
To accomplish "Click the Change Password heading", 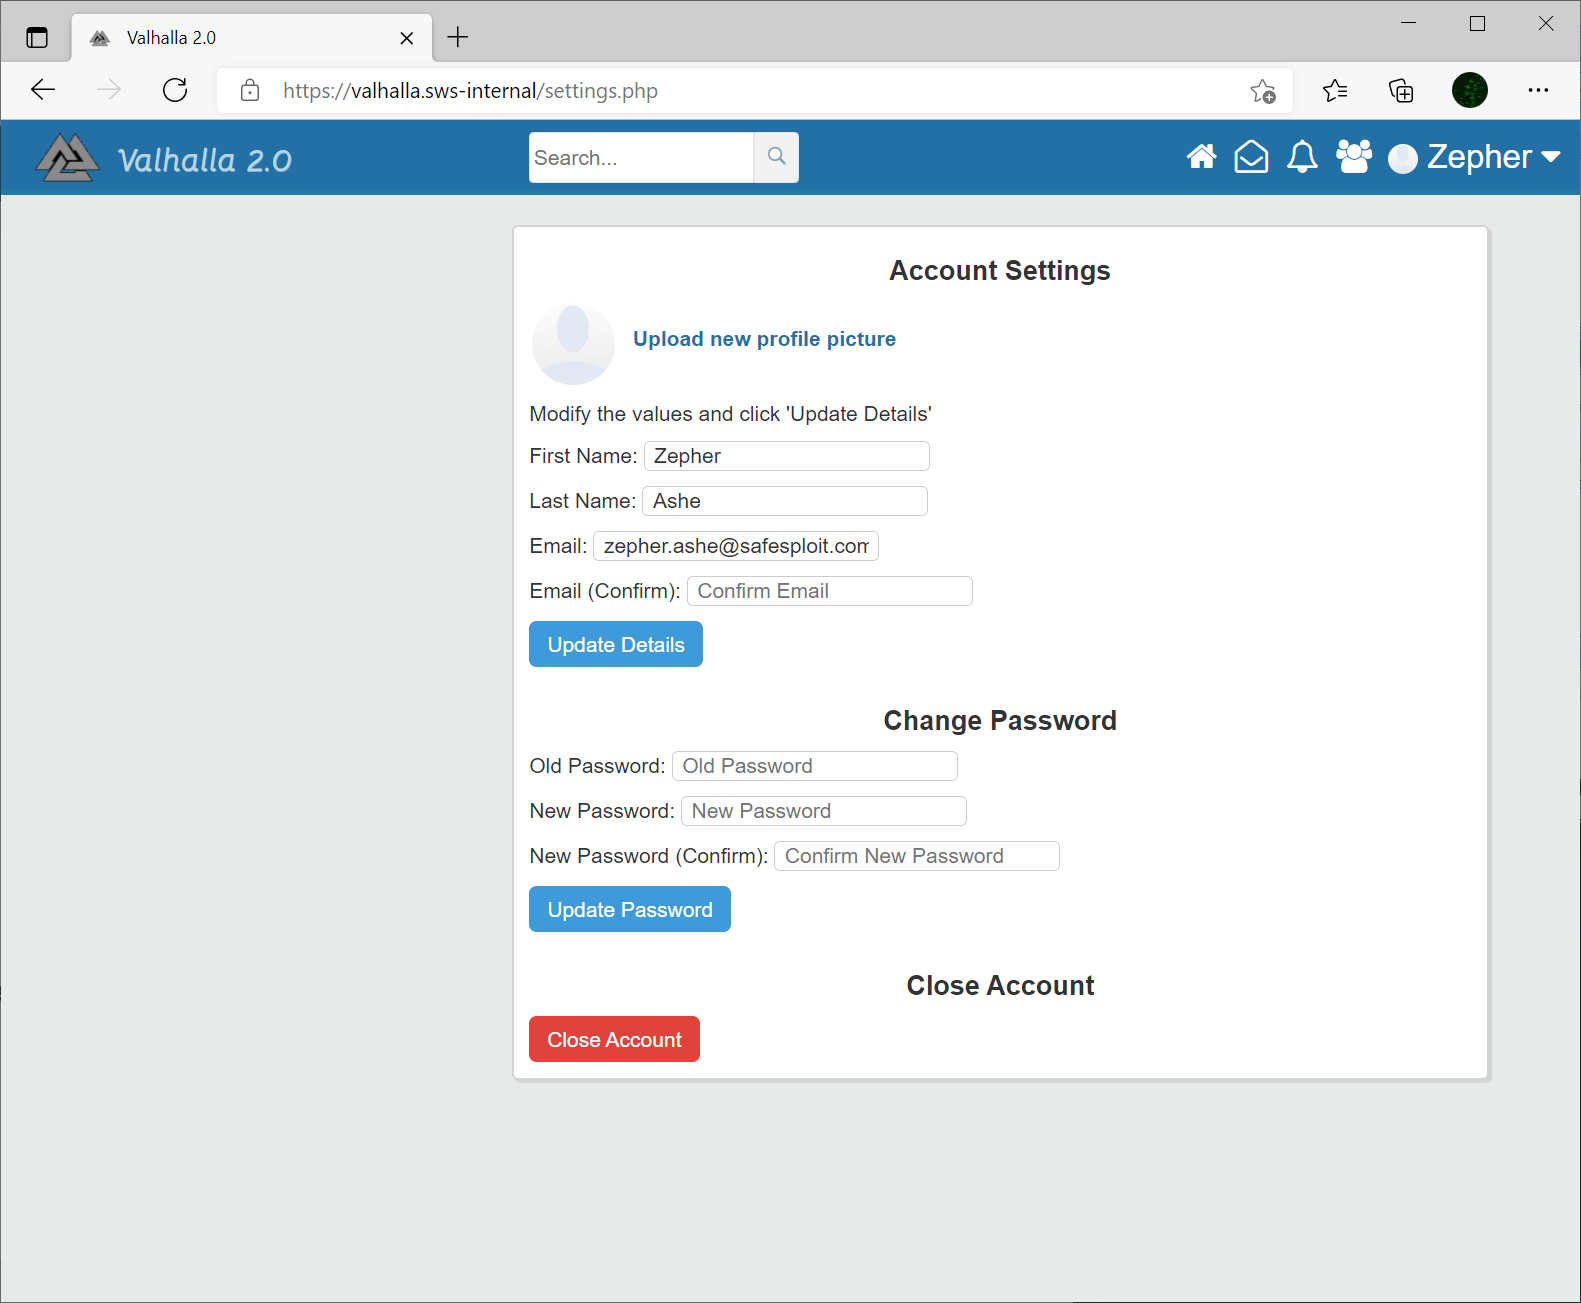I will (x=1000, y=721).
